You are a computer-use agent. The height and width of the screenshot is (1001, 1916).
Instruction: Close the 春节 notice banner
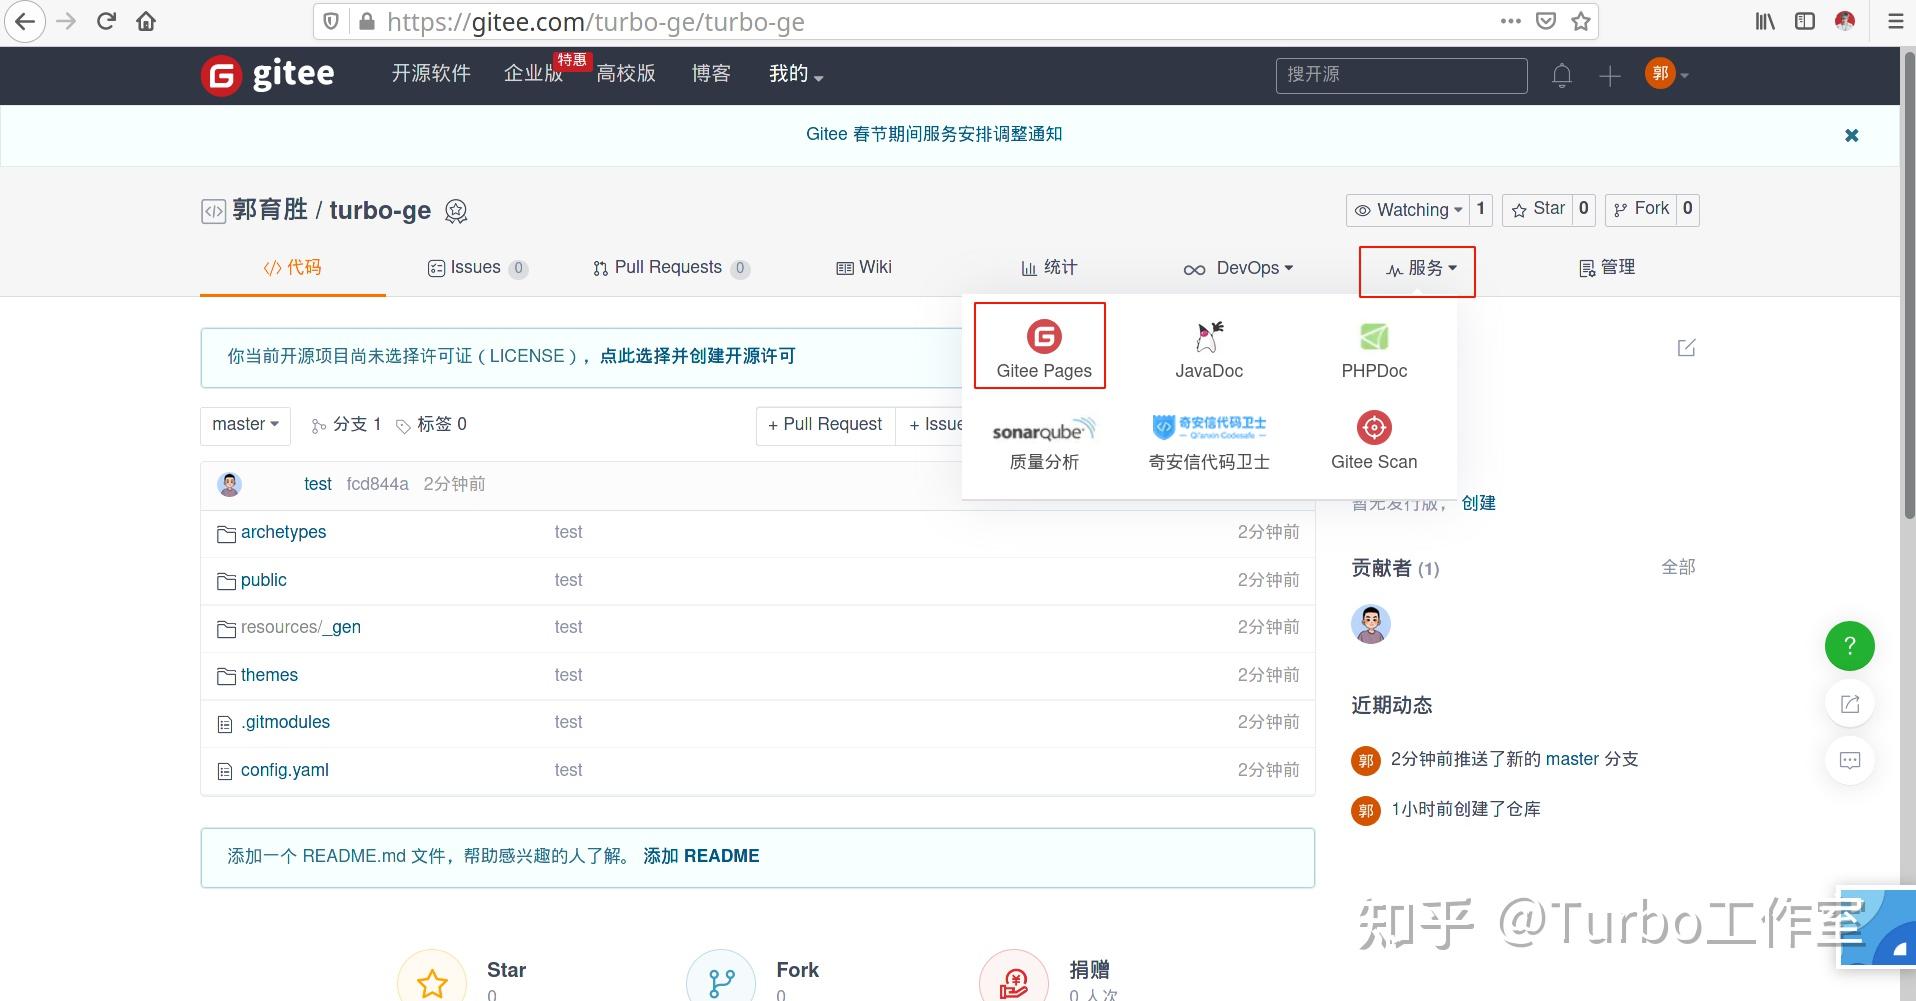click(x=1851, y=135)
